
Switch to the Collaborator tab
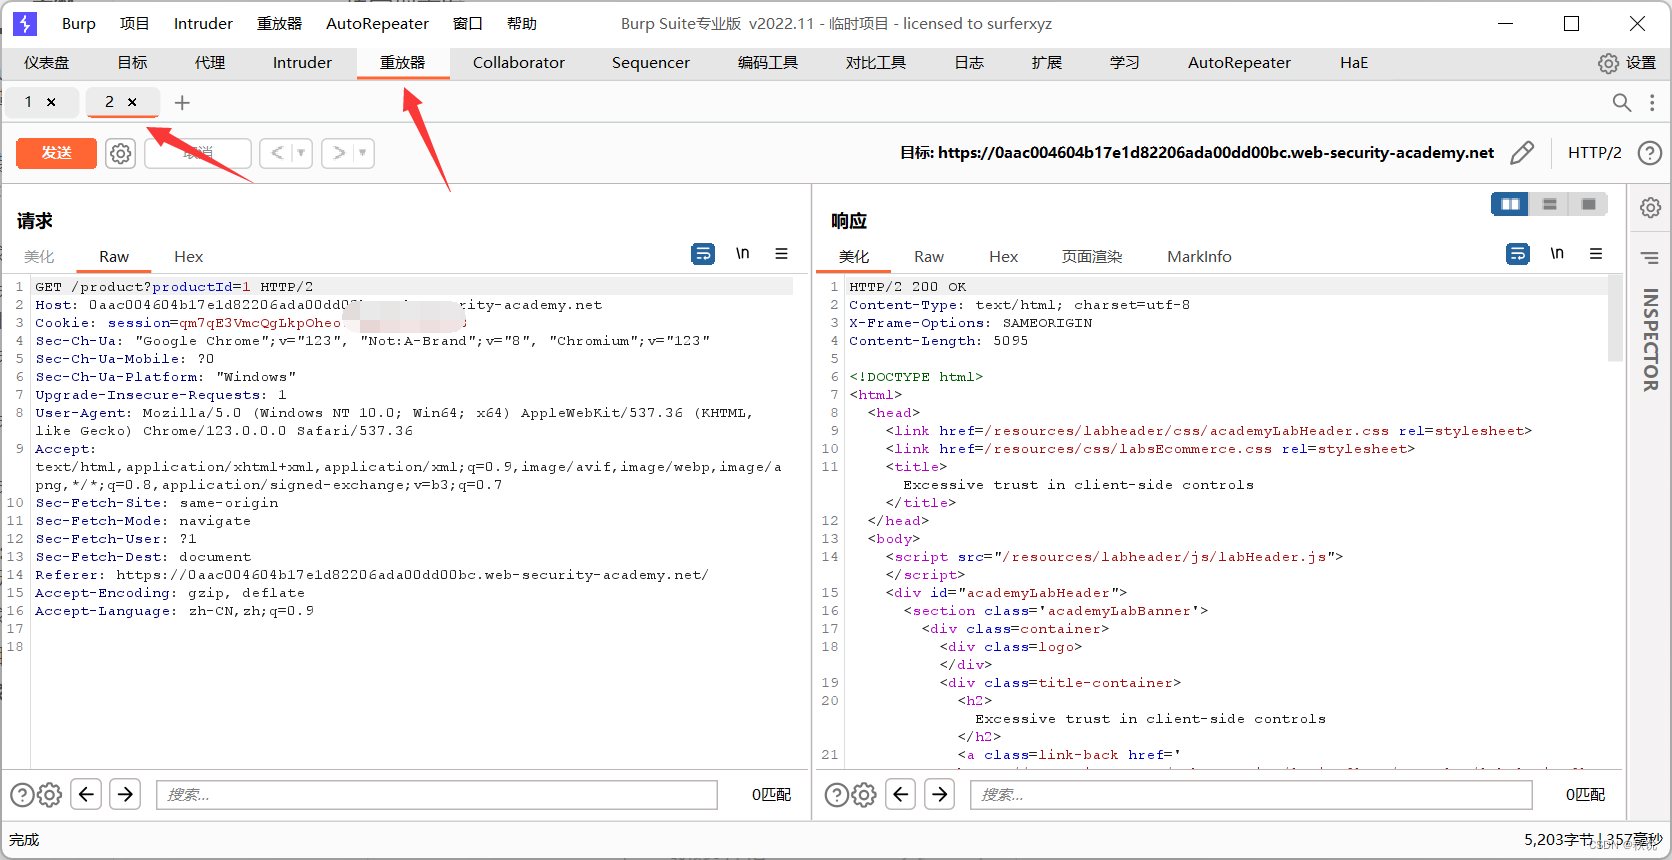coord(519,63)
